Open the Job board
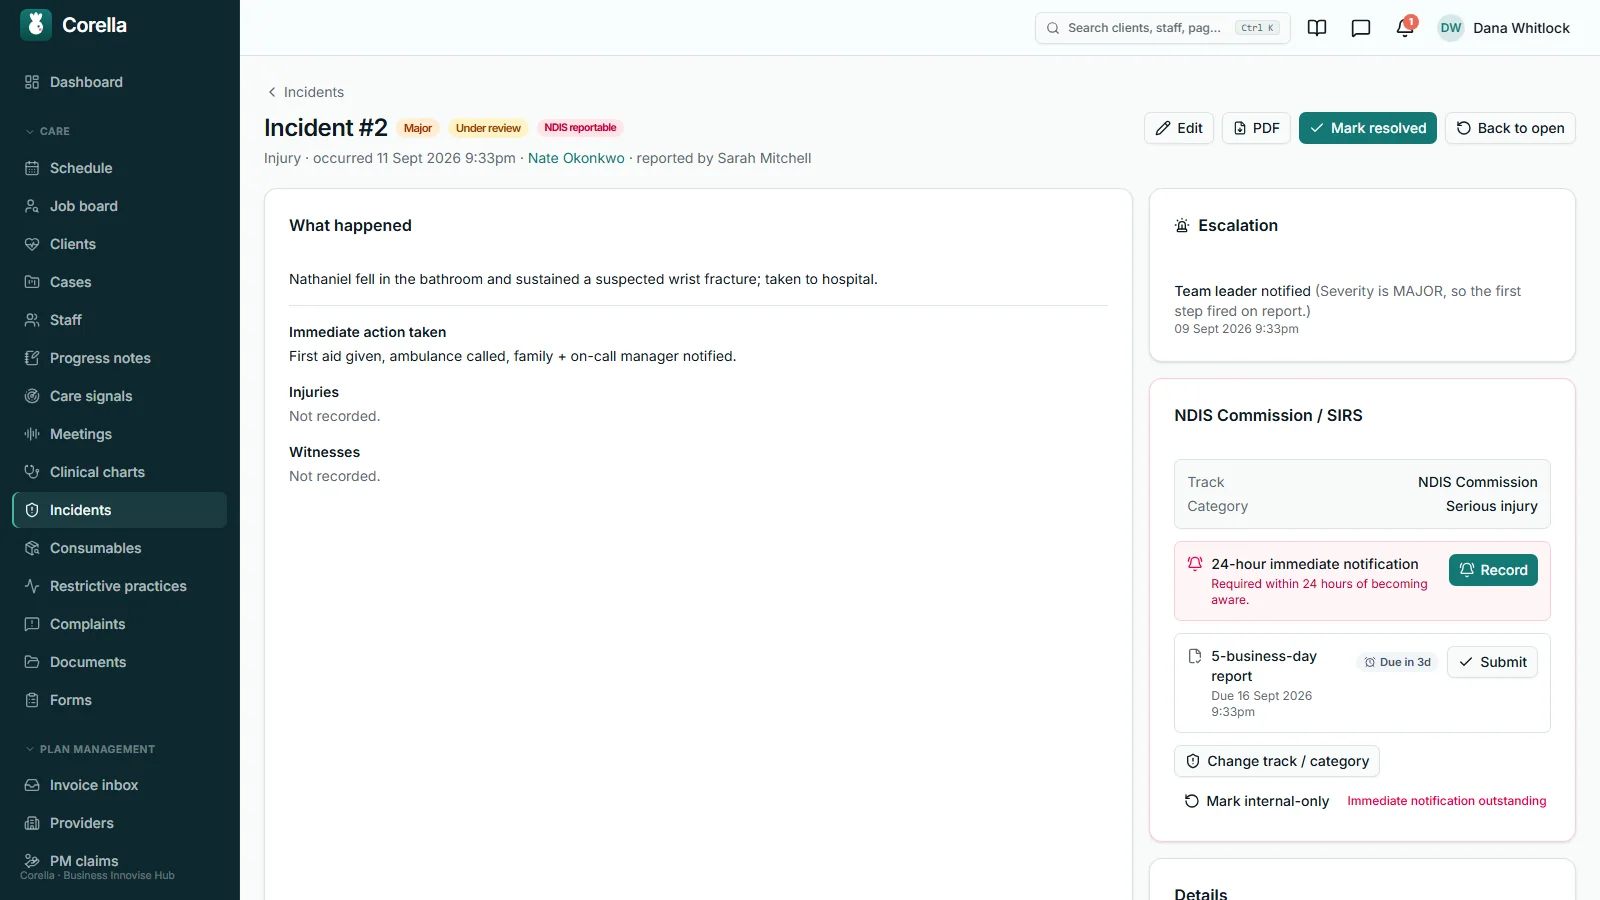Screen dimensions: 1600x900 (120, 206)
